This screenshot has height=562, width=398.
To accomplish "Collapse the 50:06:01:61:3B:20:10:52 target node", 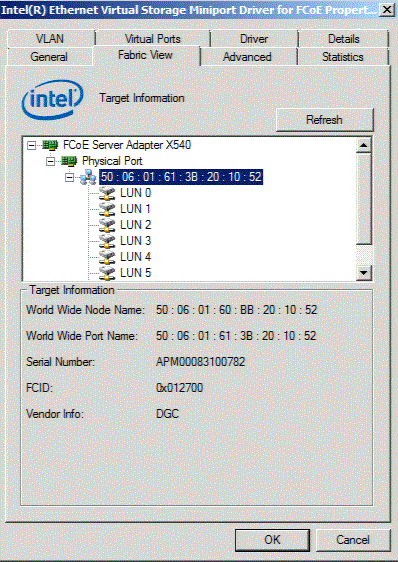I will click(70, 177).
